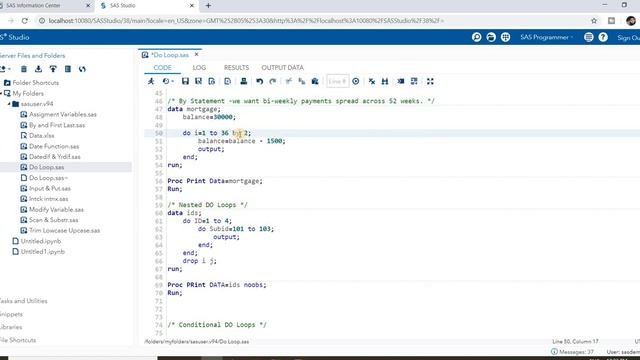Click the properties icon in the files pane

pos(68,69)
